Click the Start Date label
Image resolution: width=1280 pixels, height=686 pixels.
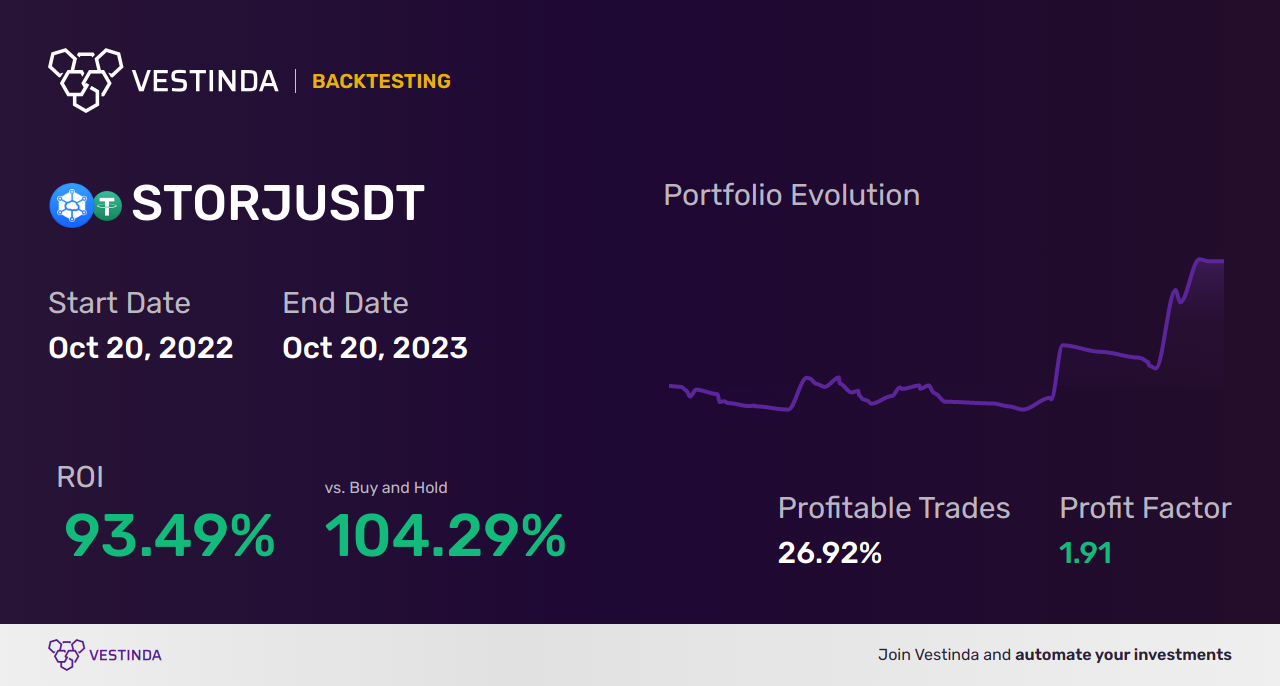(x=119, y=303)
